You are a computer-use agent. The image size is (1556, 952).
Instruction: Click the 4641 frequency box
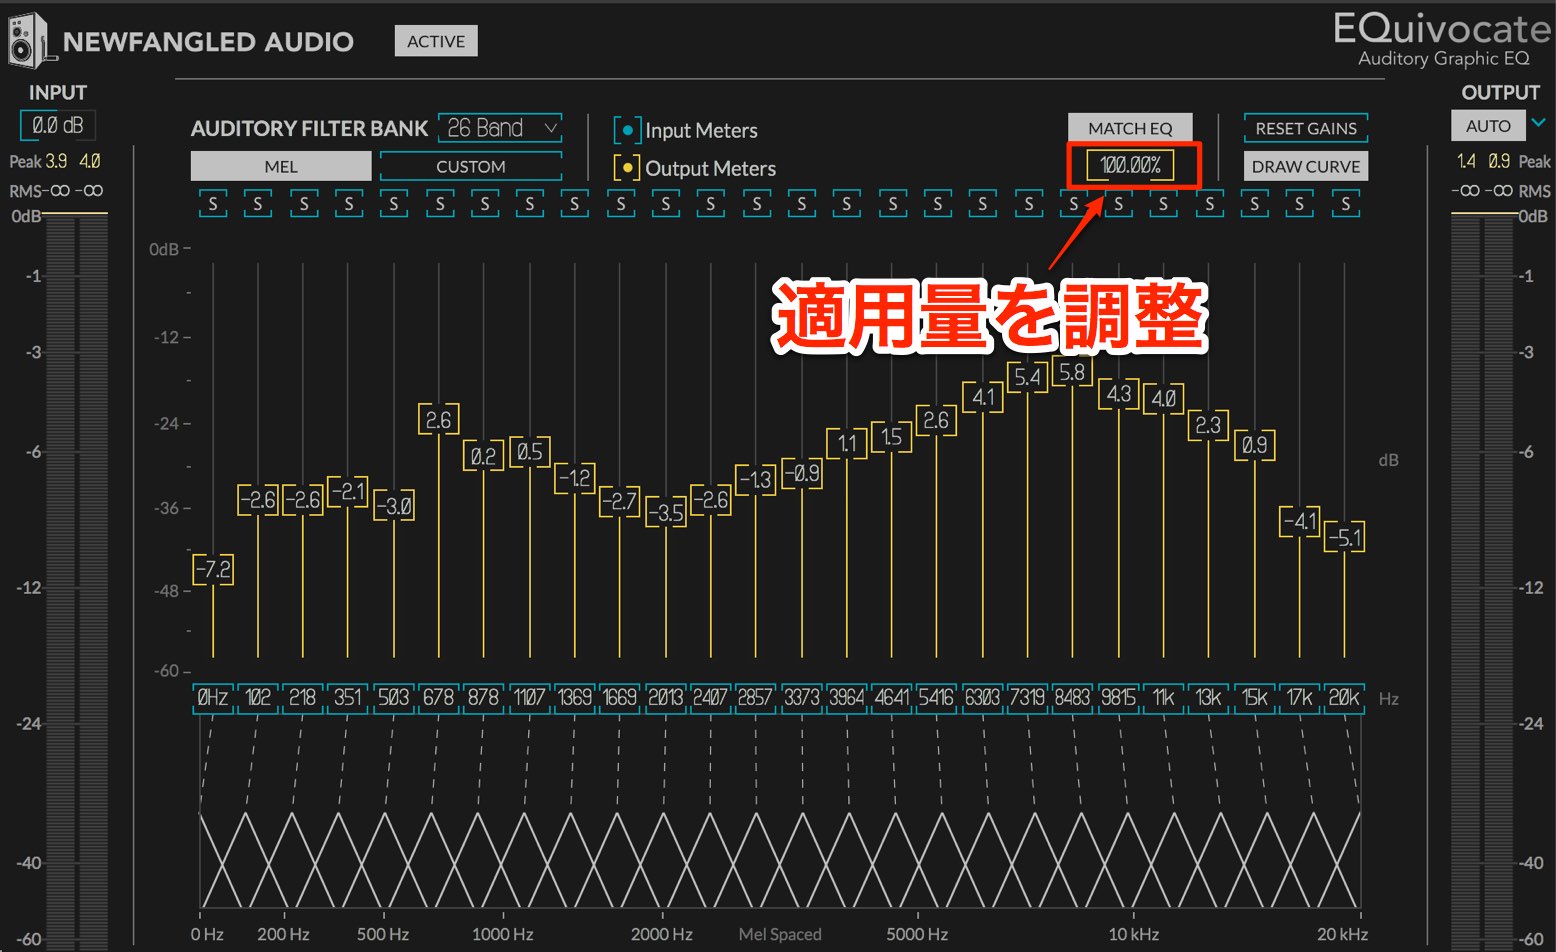(892, 698)
